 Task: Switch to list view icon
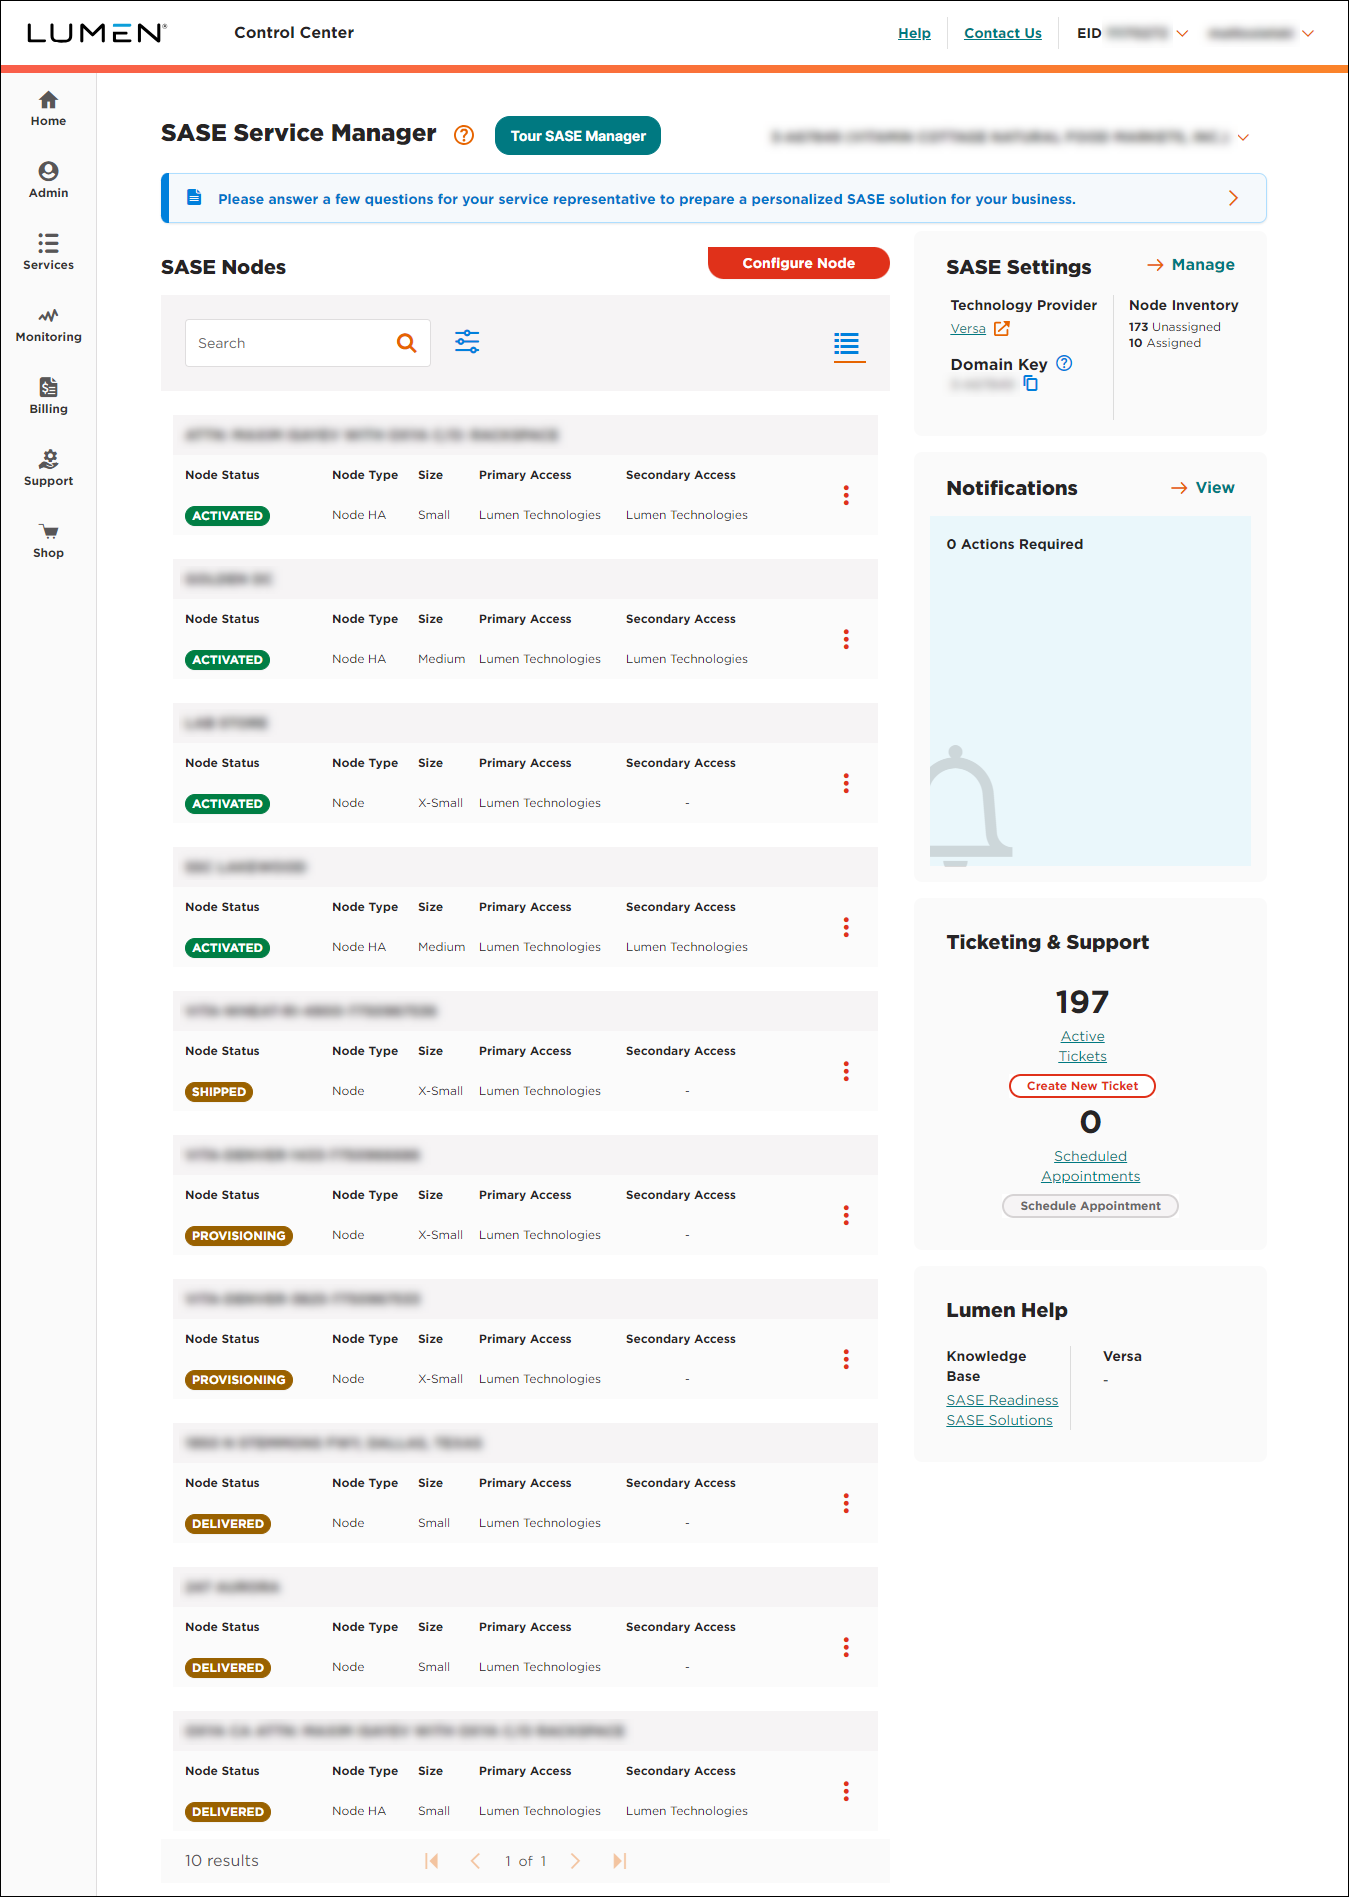pyautogui.click(x=846, y=344)
